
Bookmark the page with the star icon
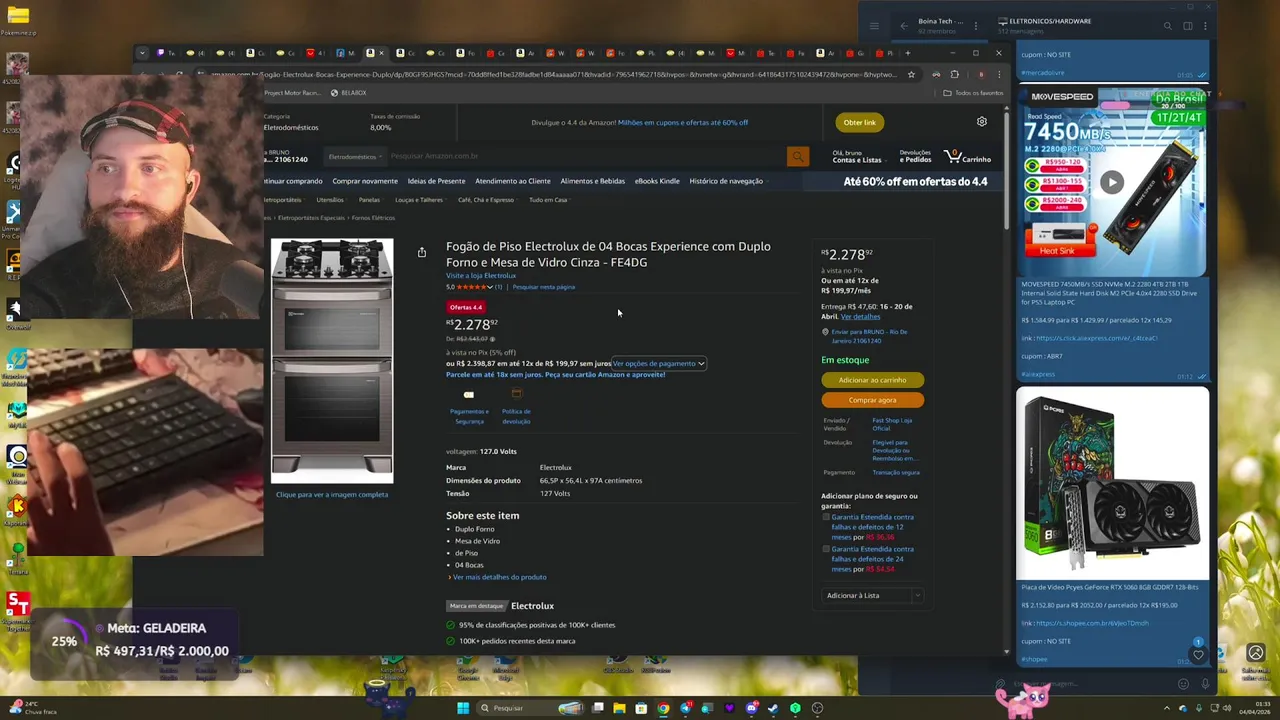pos(911,74)
